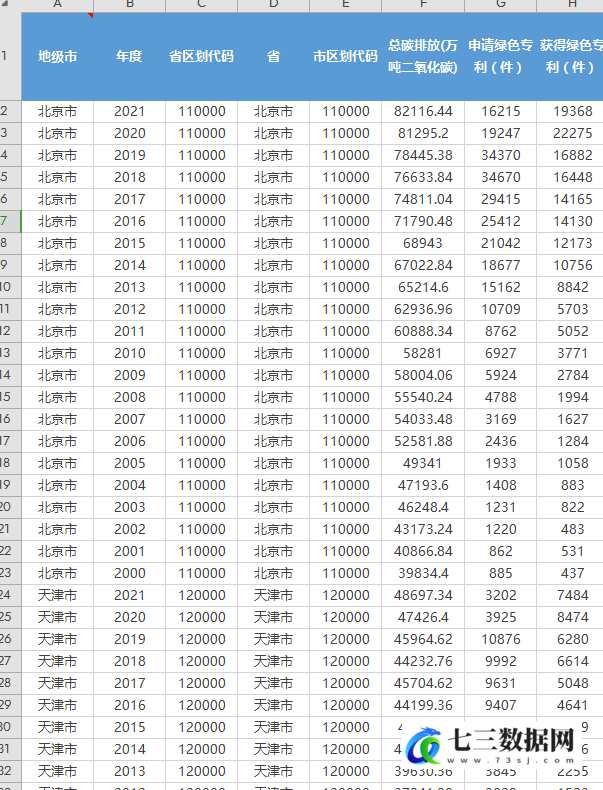Select the cell showing 34670
This screenshot has height=790, width=603.
click(501, 177)
